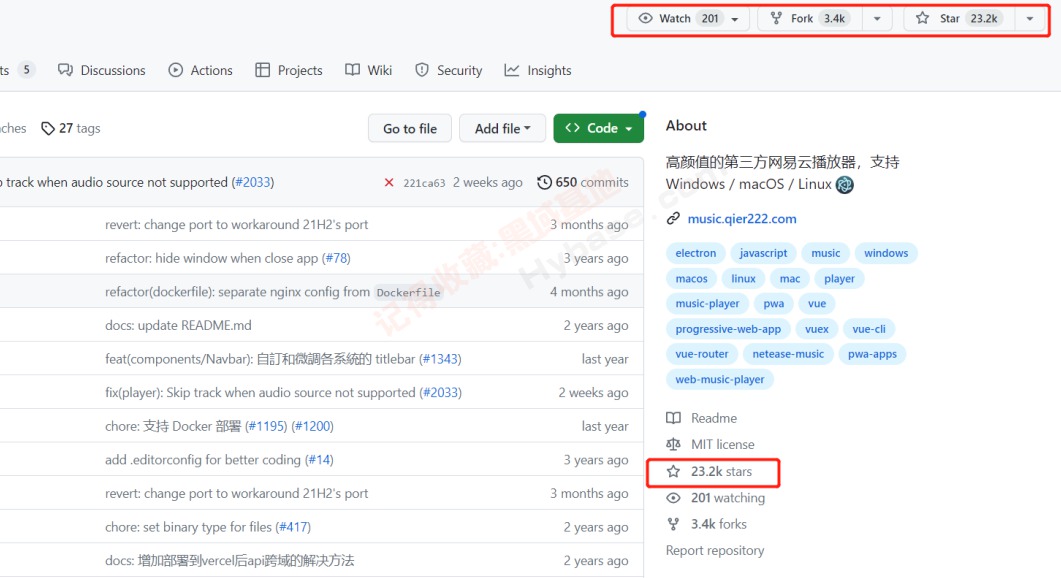Select the music topic tag
The height and width of the screenshot is (578, 1061).
click(x=826, y=253)
